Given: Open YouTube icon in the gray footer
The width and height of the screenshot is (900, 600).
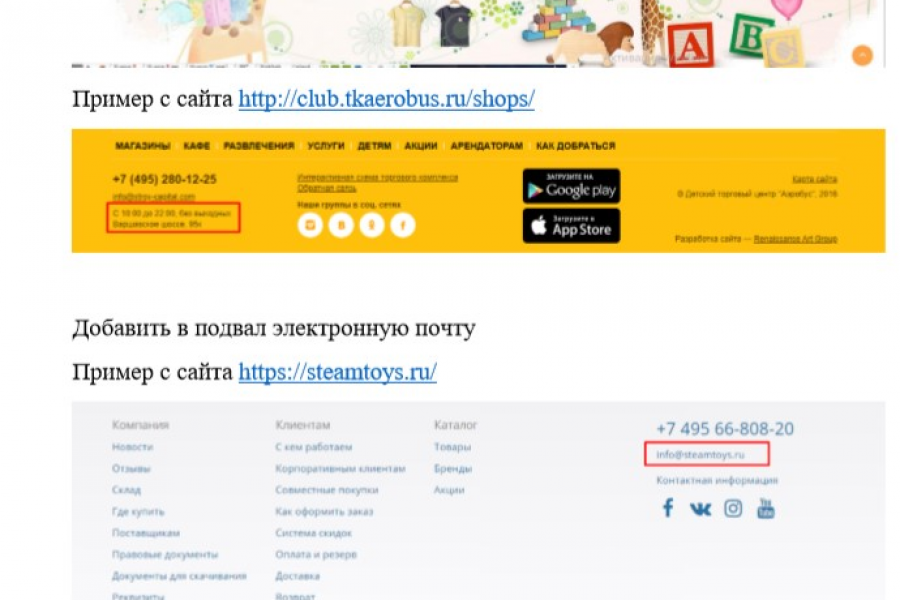Looking at the screenshot, I should (x=766, y=508).
